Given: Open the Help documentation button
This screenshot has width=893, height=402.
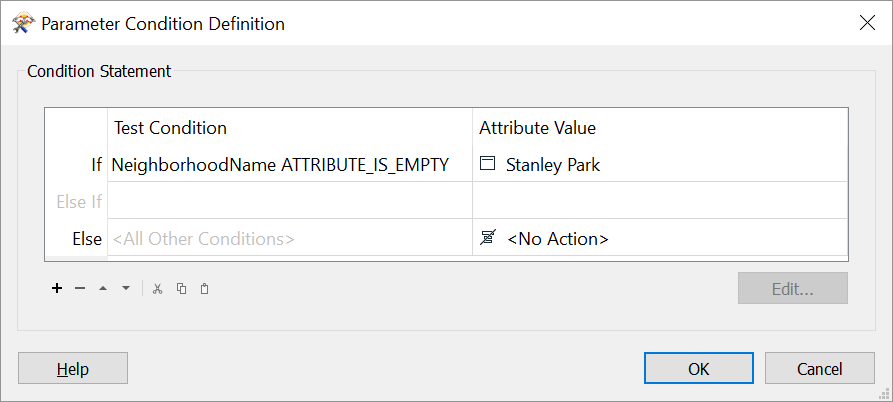Looking at the screenshot, I should pos(73,368).
